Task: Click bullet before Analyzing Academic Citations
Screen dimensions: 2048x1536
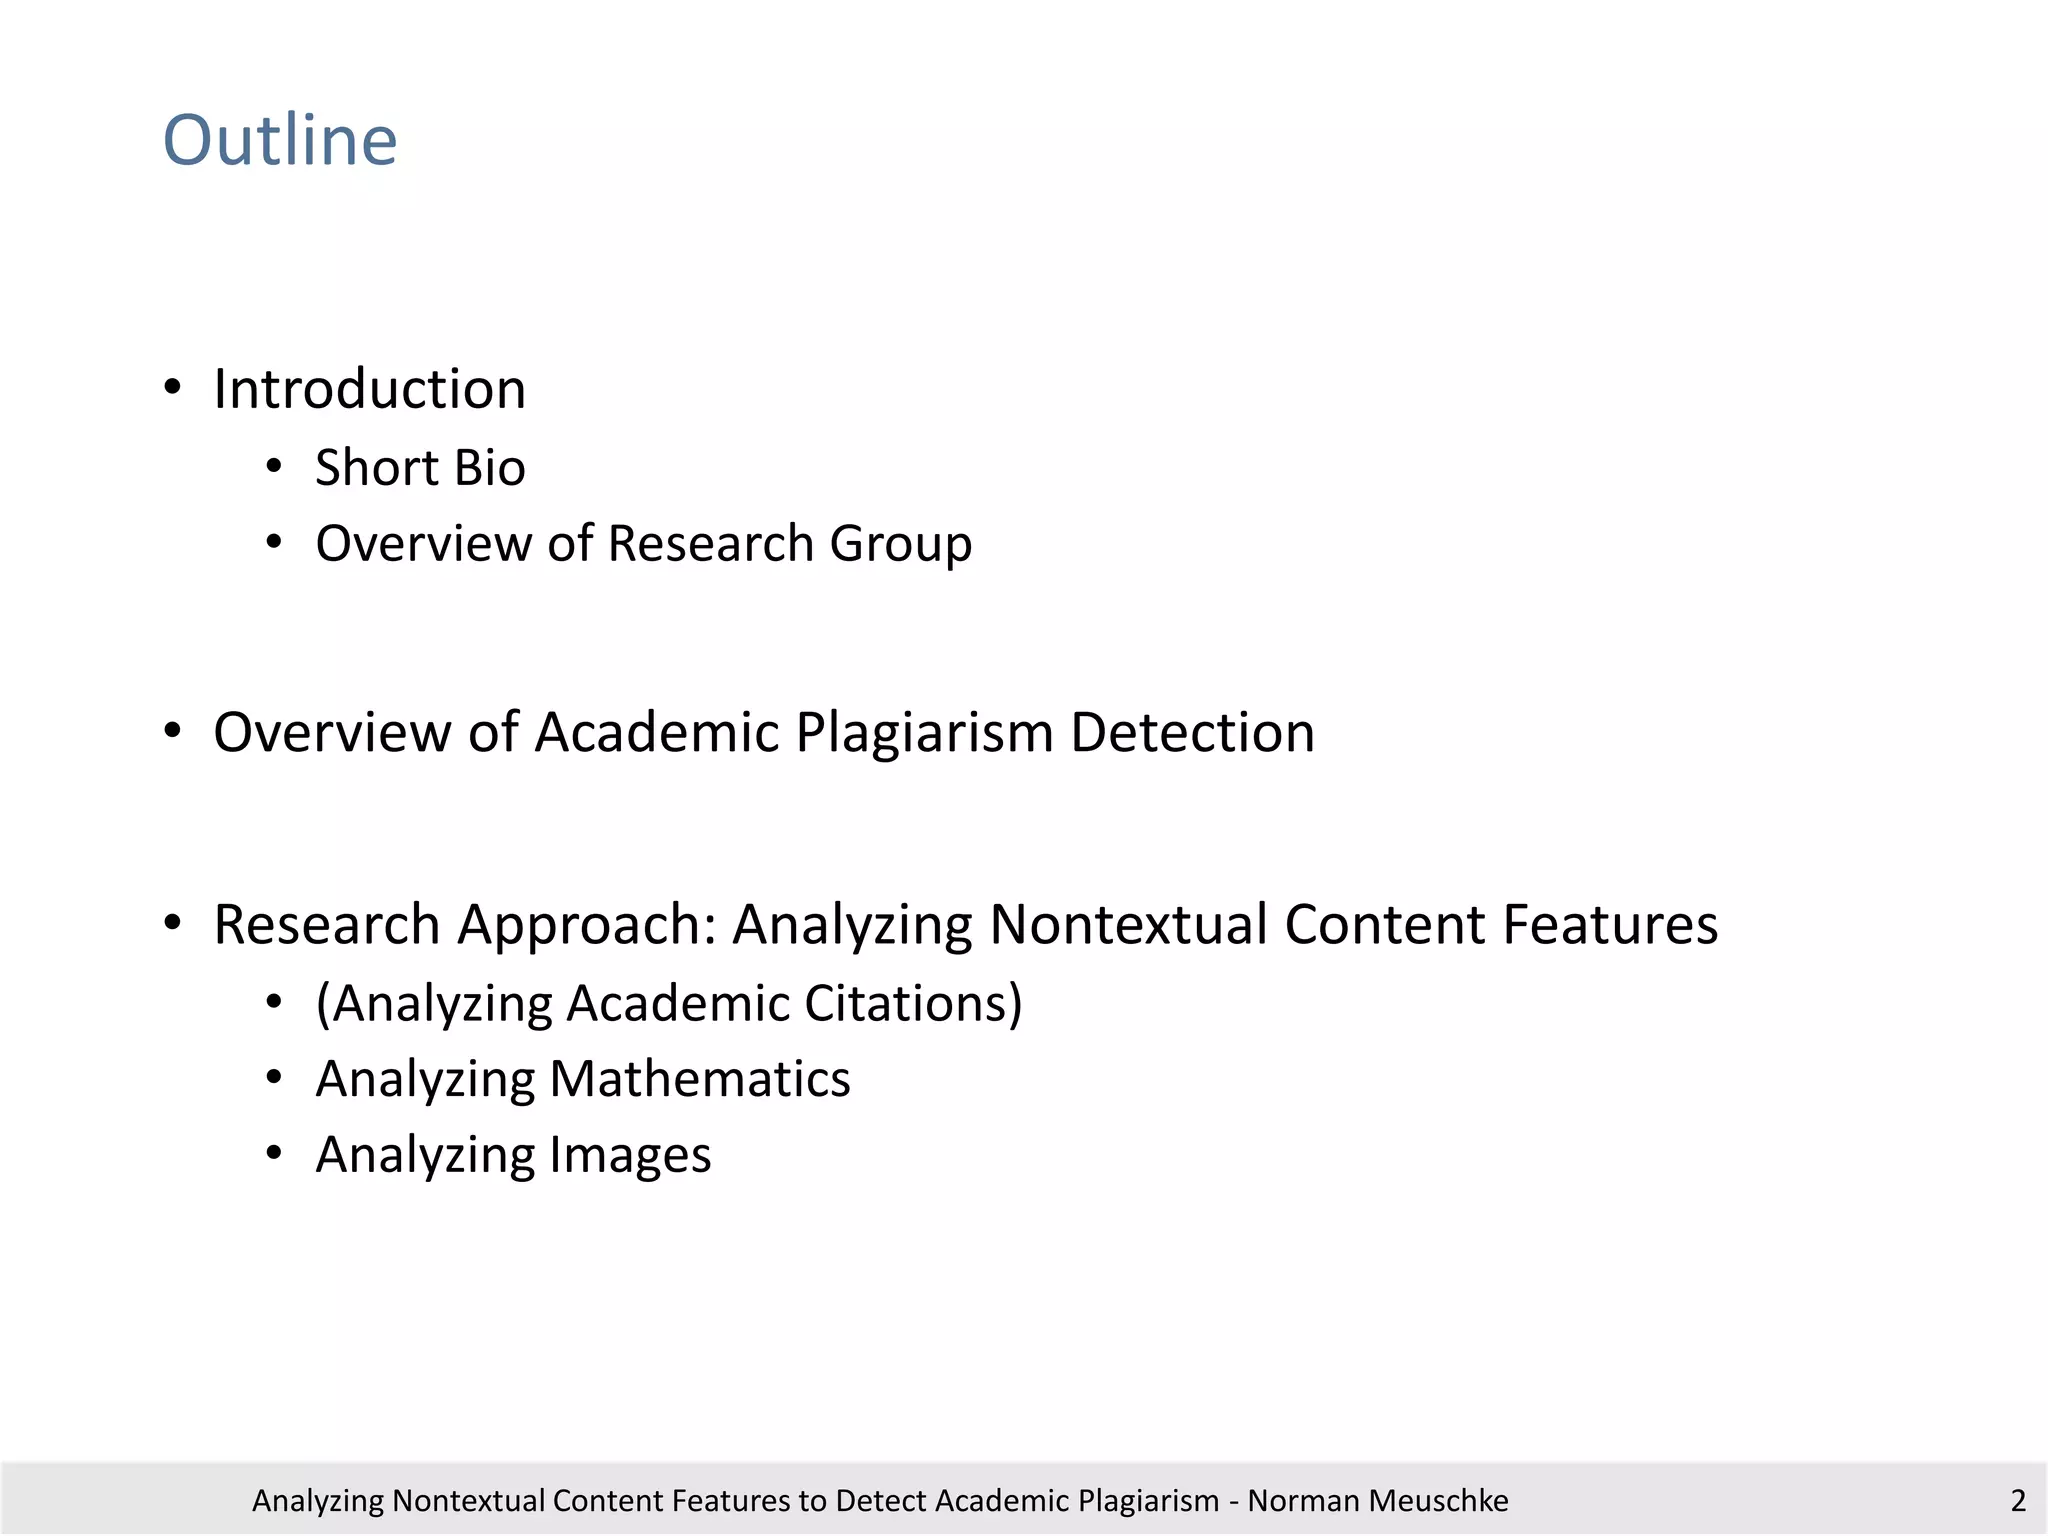Action: tap(274, 1002)
